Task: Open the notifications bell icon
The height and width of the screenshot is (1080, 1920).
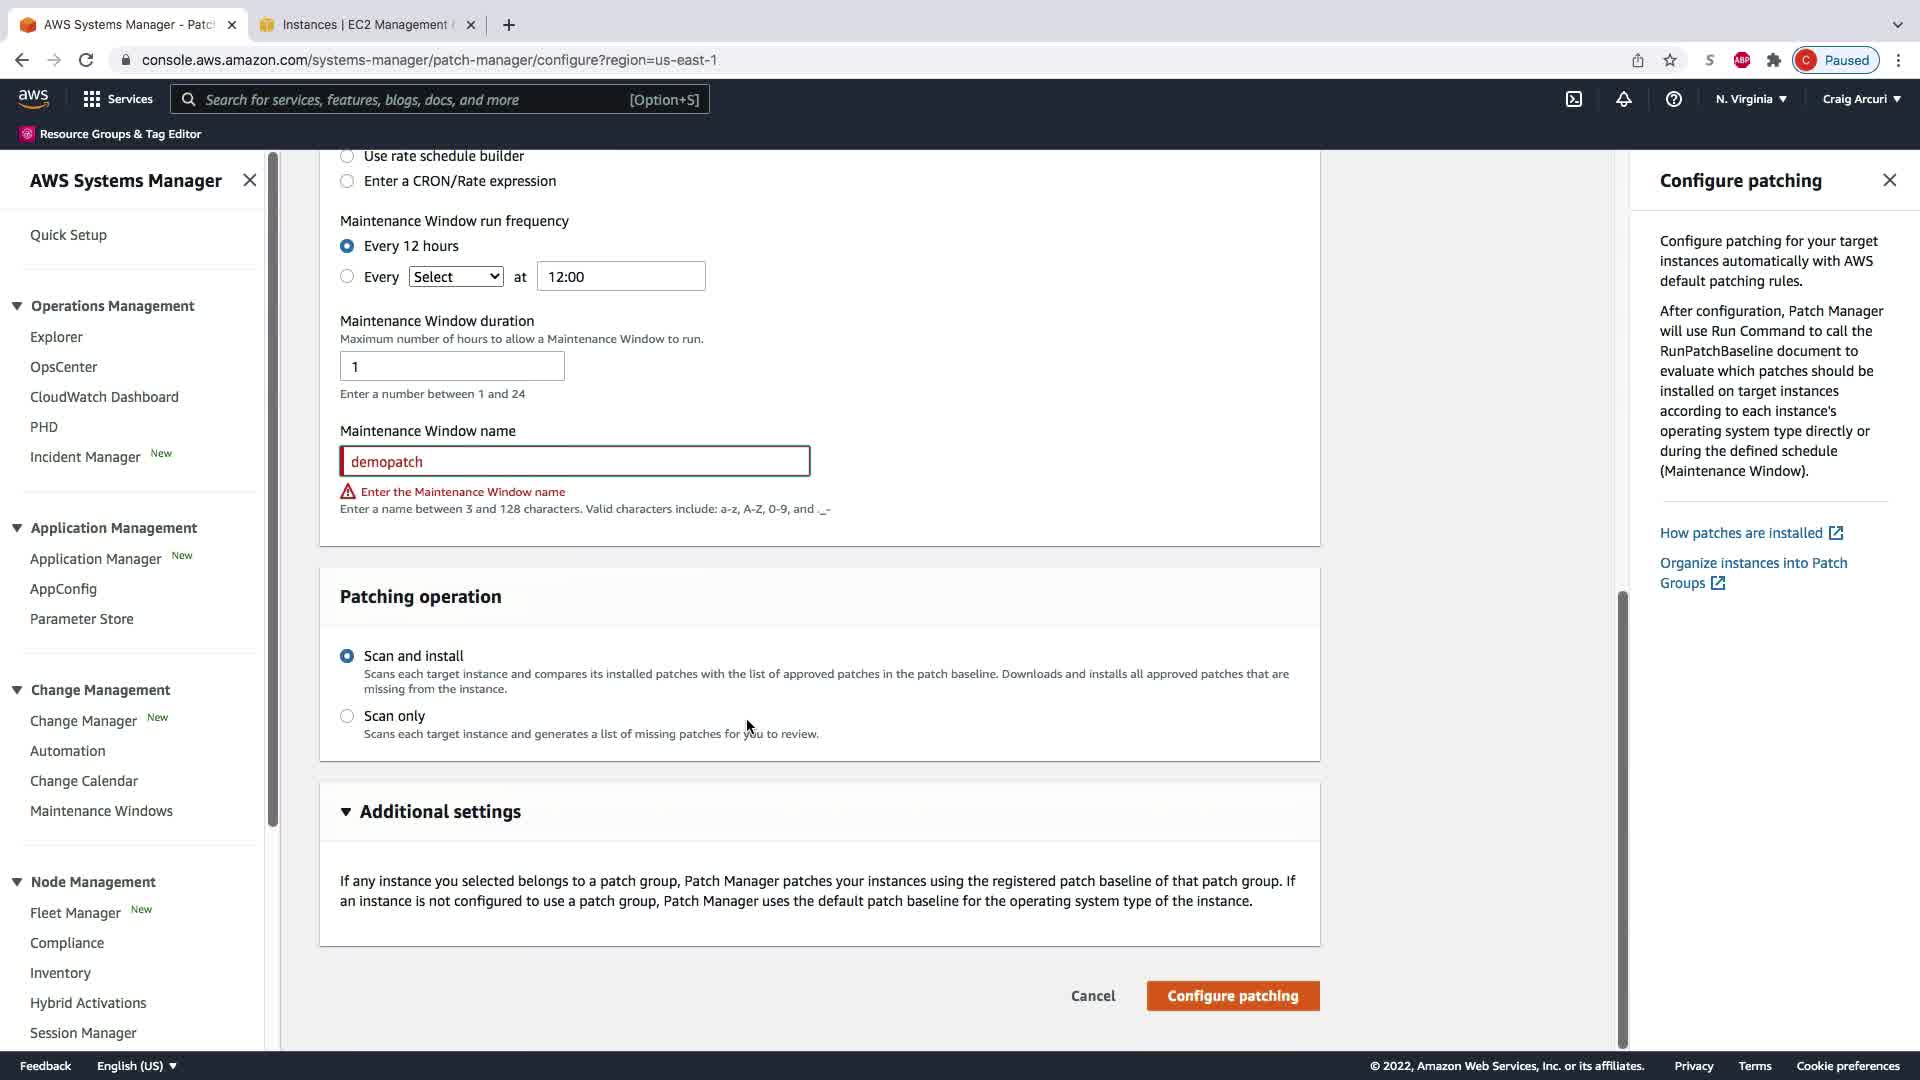Action: 1624,99
